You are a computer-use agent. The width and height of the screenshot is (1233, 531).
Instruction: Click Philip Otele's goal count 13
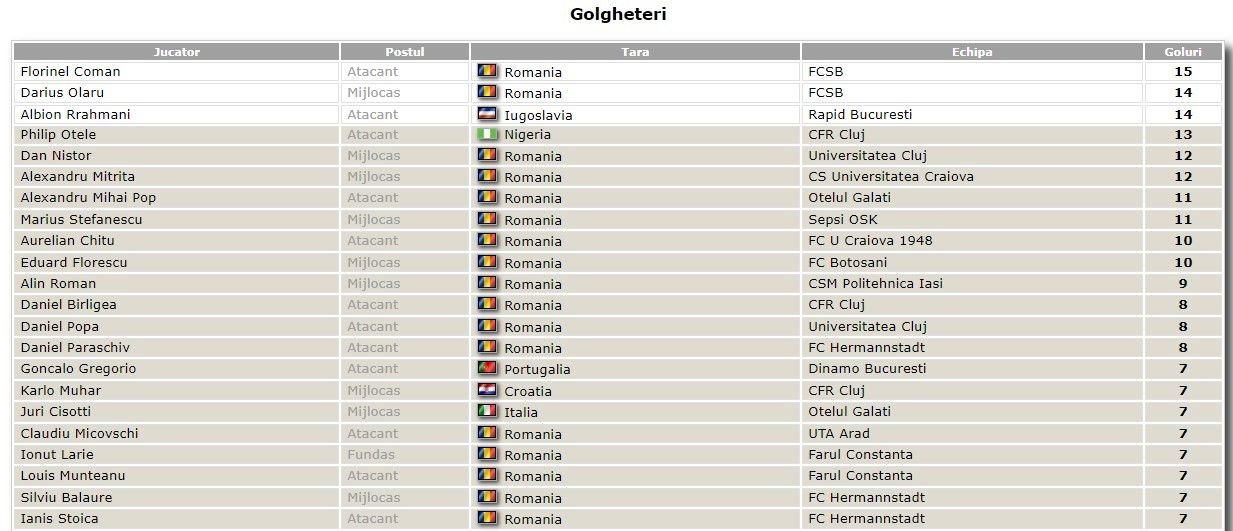tap(1183, 134)
